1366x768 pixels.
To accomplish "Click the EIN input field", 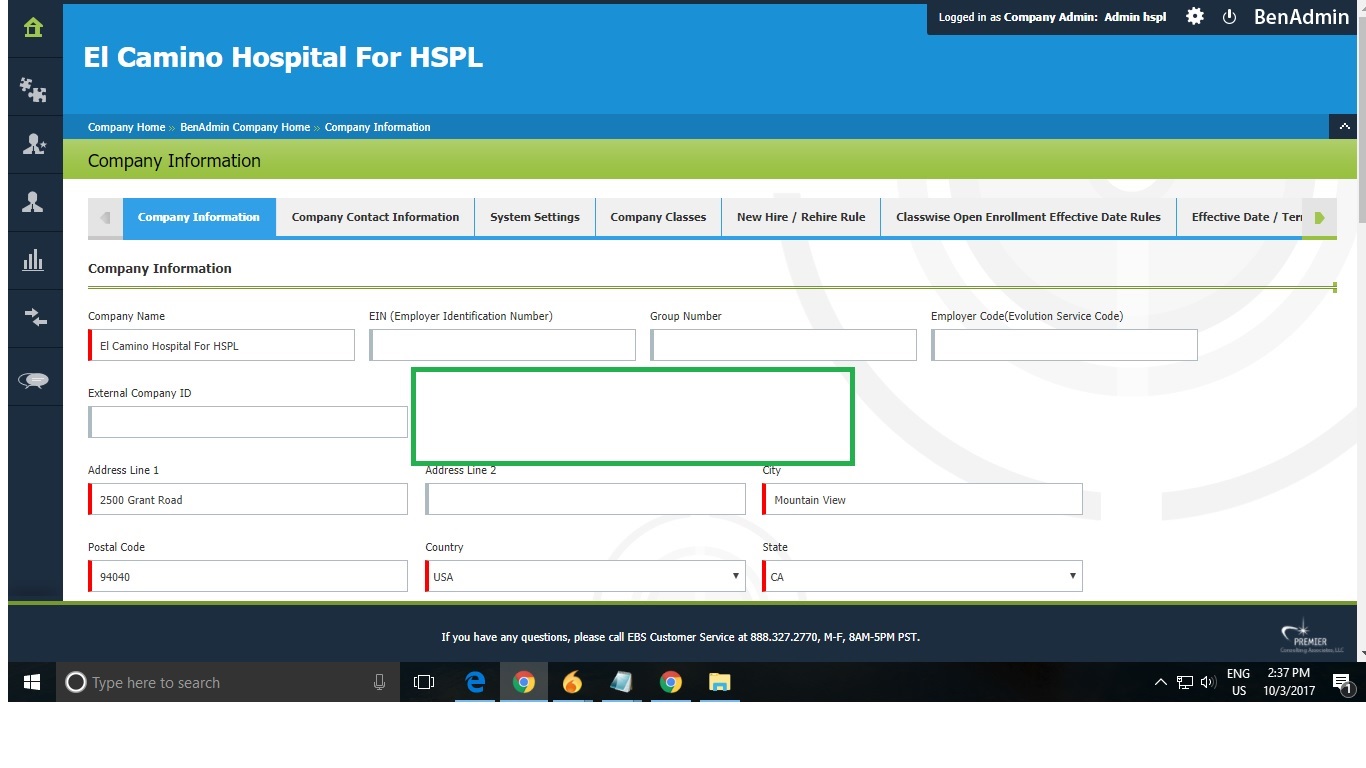I will pos(503,346).
